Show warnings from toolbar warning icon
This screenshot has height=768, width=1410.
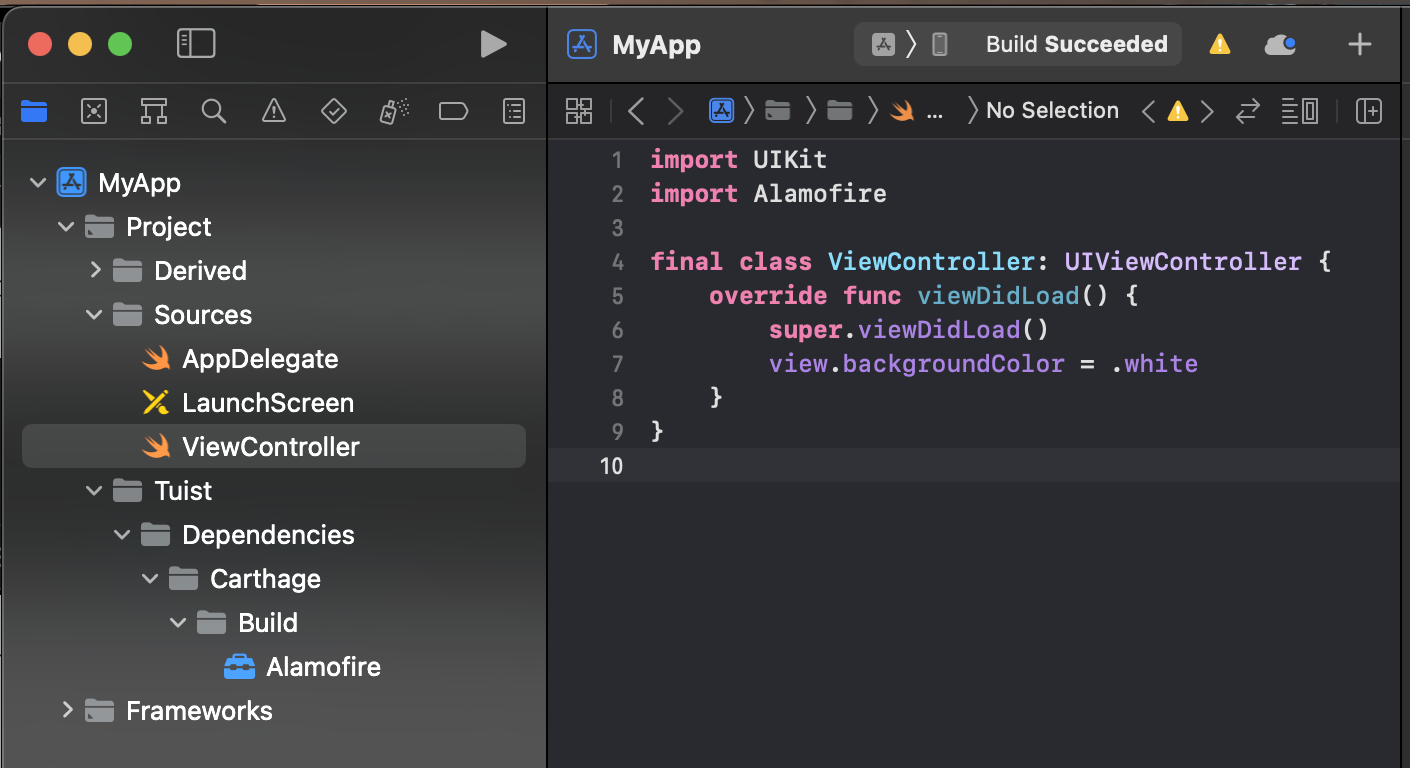coord(1219,44)
